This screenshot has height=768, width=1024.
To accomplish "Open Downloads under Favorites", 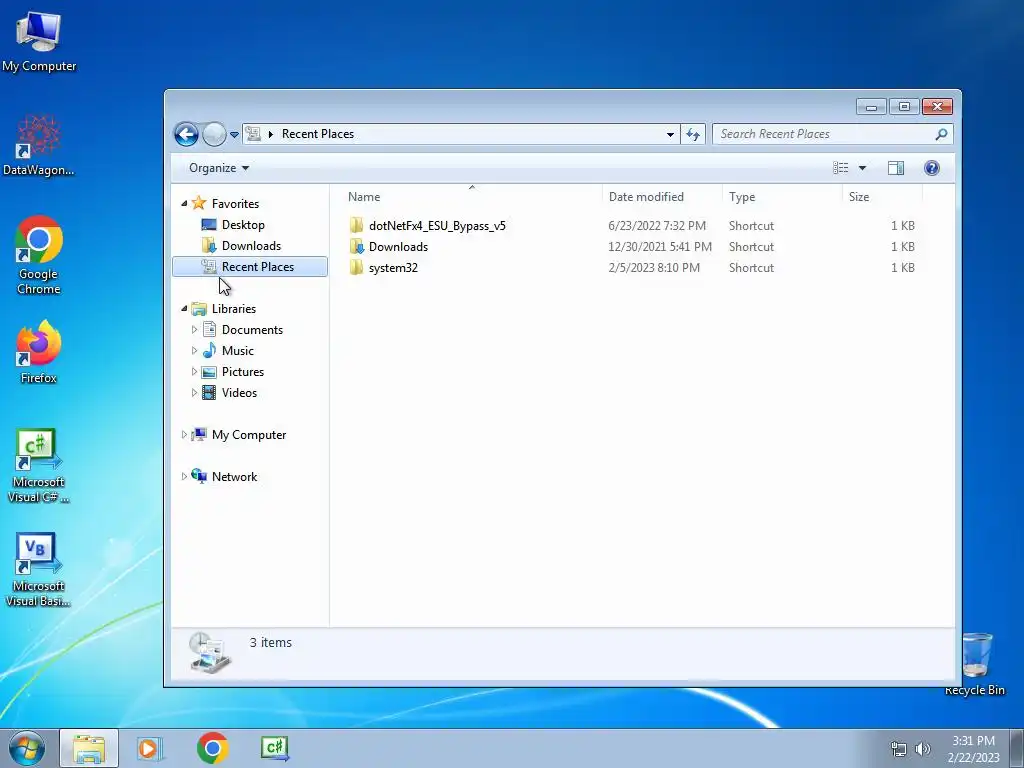I will (x=251, y=246).
